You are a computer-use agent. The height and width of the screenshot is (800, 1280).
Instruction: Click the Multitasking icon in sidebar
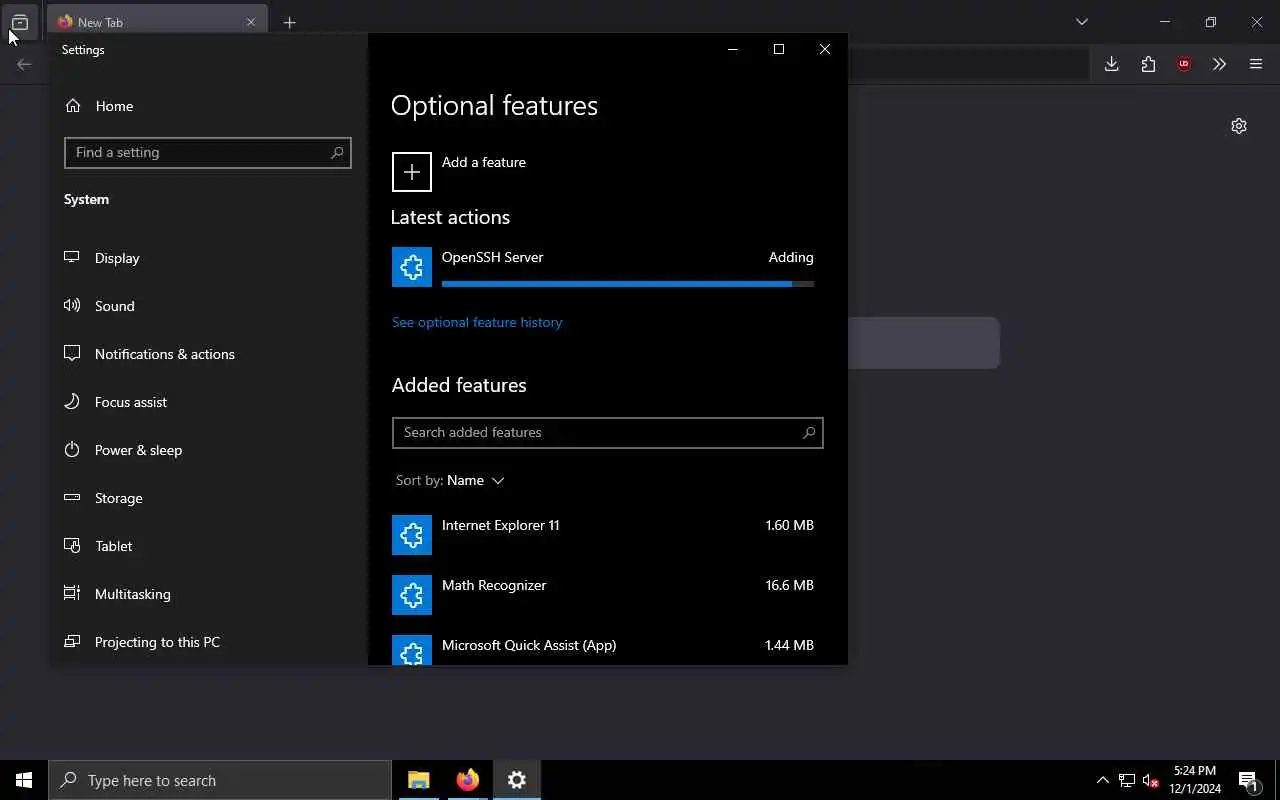[72, 593]
